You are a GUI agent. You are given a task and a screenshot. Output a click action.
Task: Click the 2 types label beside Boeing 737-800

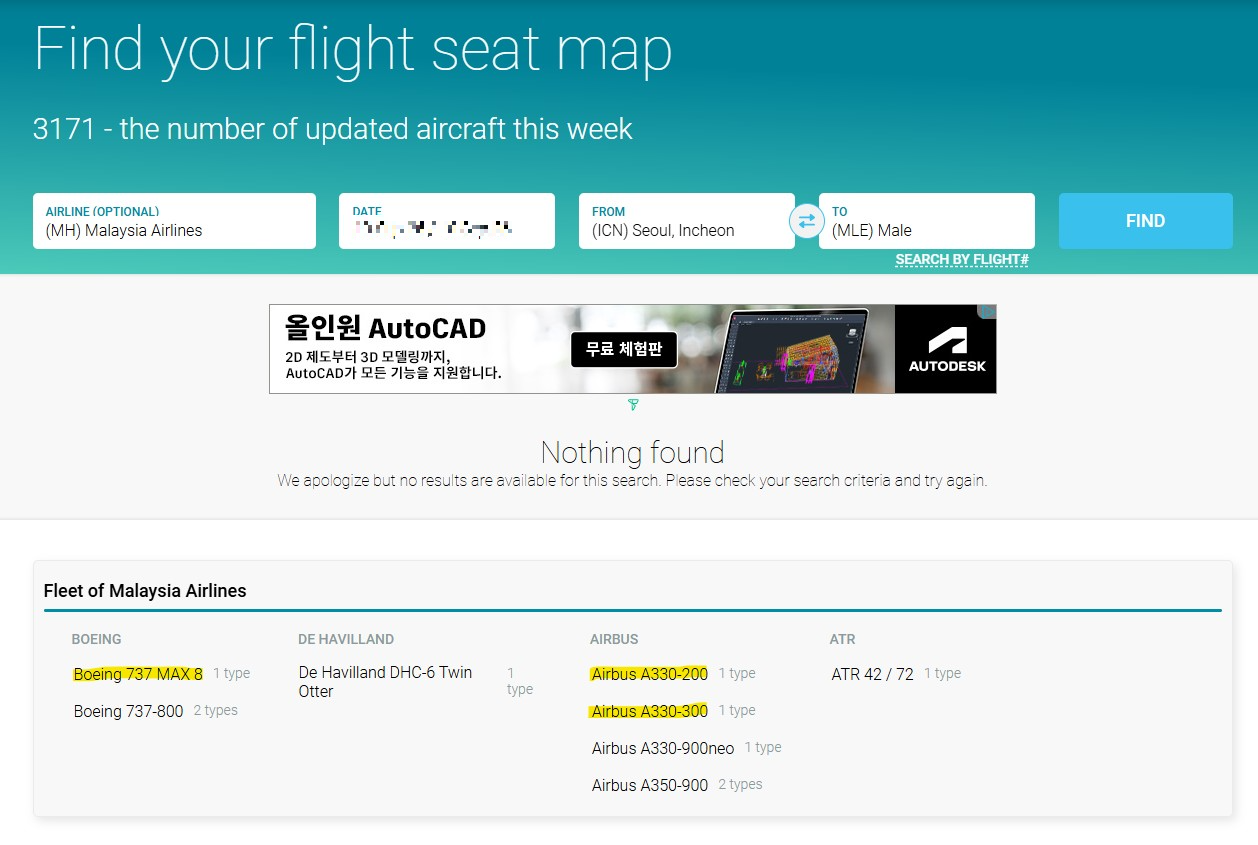tap(216, 711)
